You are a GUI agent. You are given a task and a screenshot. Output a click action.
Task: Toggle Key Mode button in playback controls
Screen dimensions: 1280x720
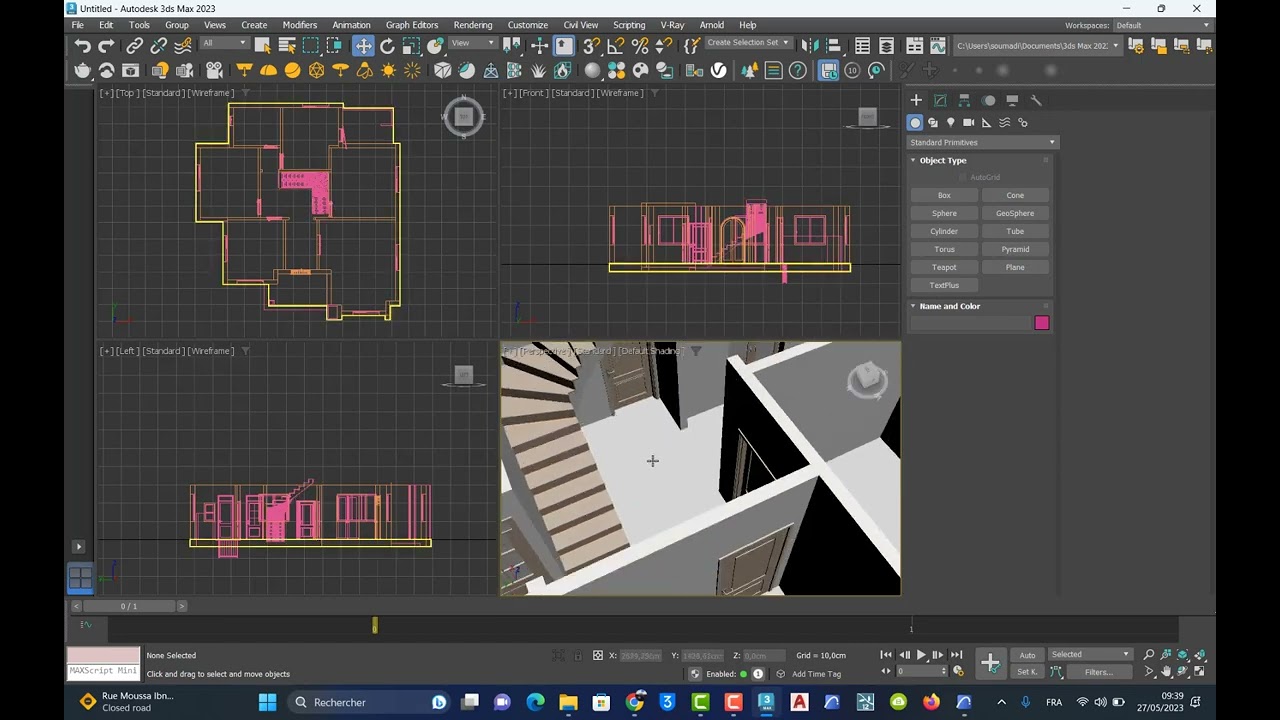click(886, 672)
